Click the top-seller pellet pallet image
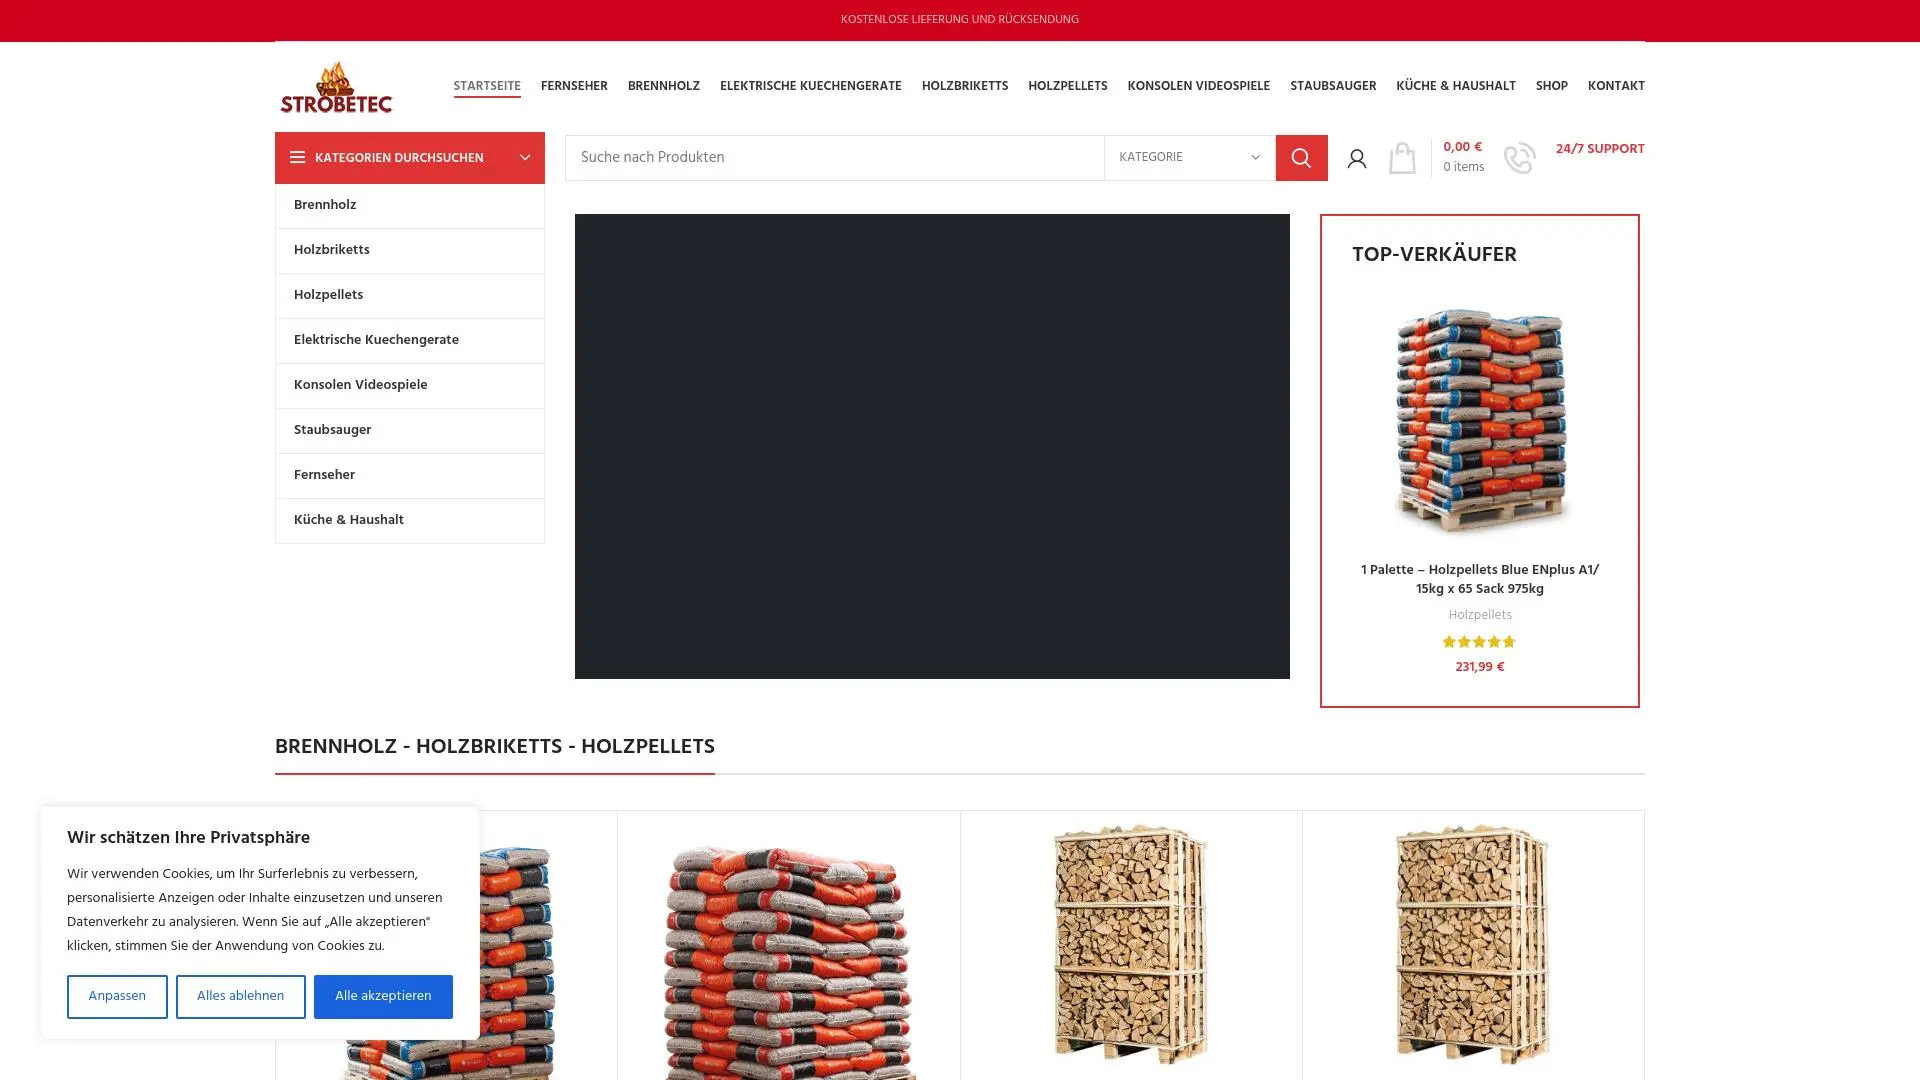Image resolution: width=1920 pixels, height=1080 pixels. tap(1479, 420)
